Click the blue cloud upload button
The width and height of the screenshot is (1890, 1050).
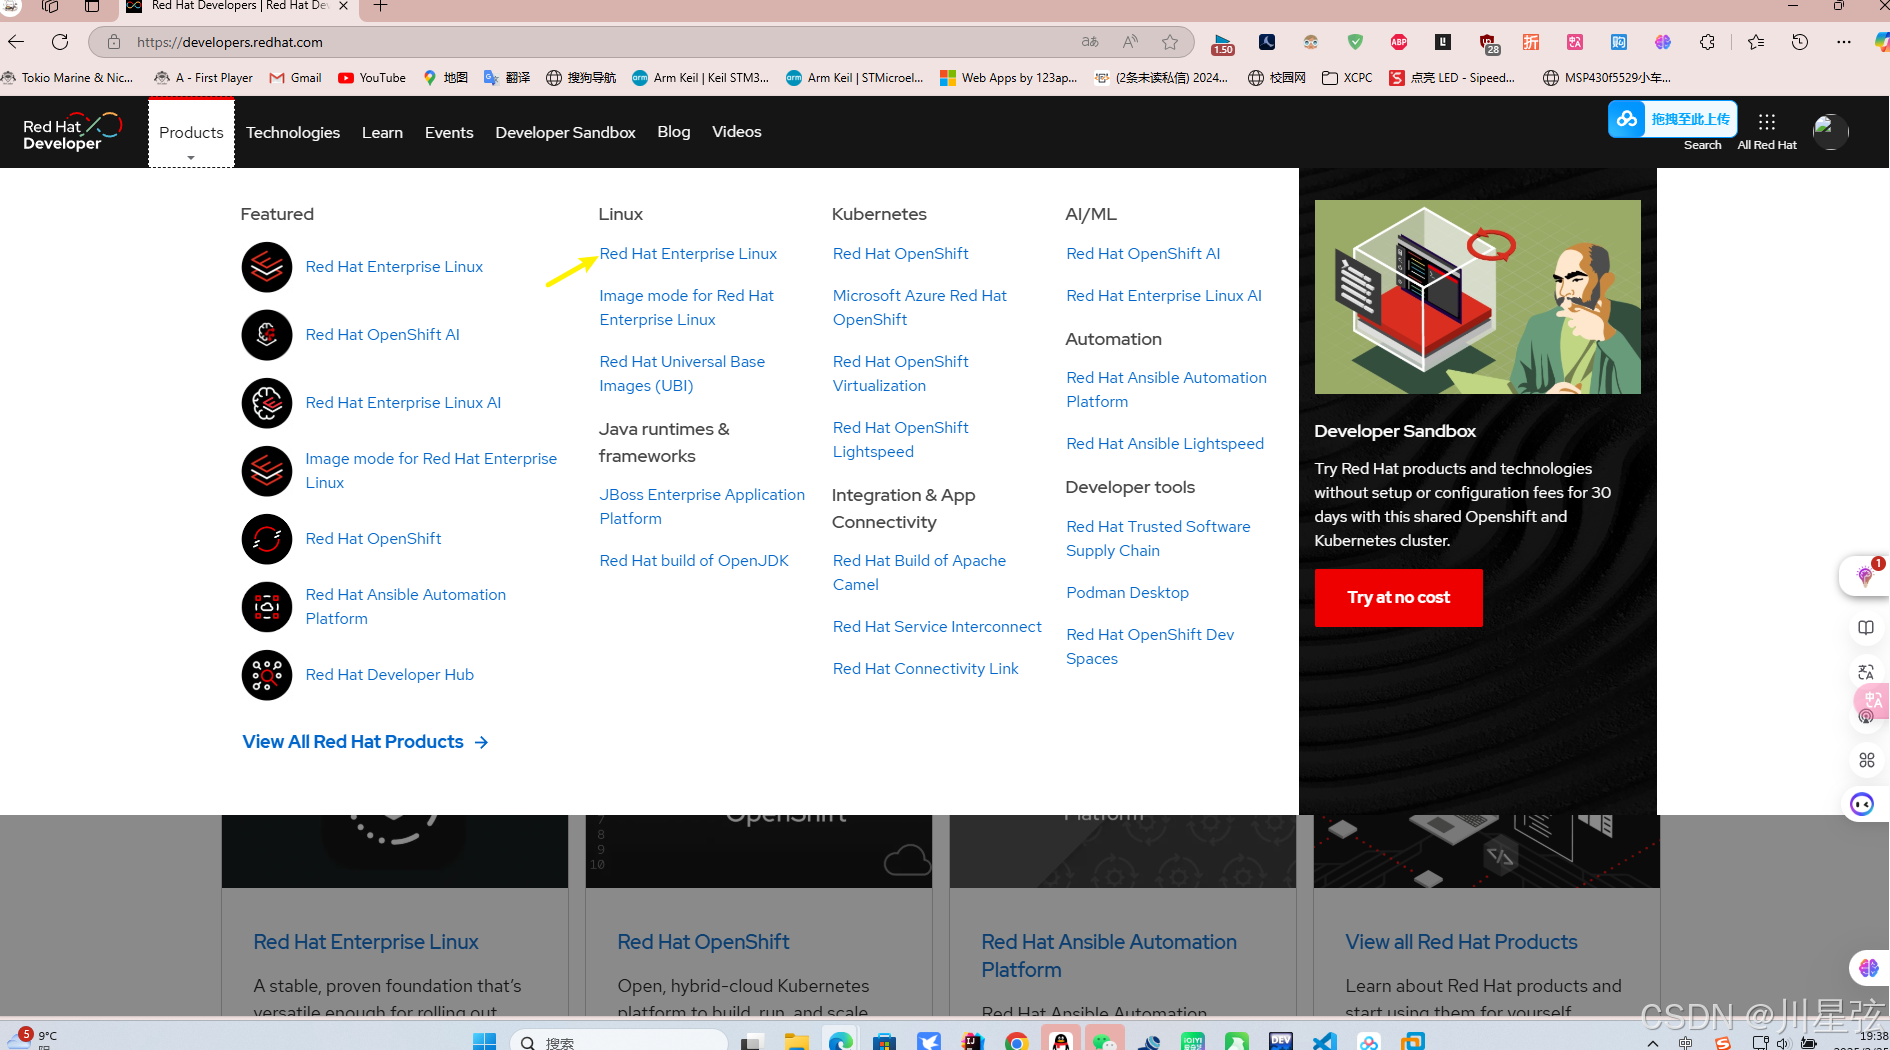[1672, 119]
